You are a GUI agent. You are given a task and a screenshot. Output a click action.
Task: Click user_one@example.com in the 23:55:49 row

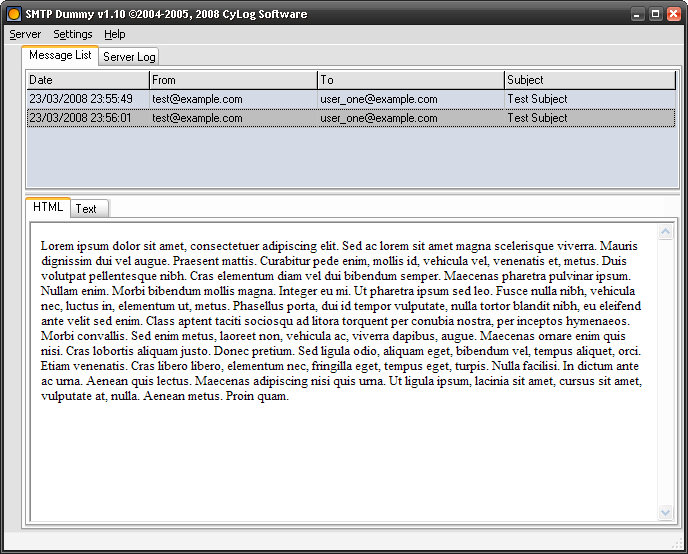pos(379,99)
